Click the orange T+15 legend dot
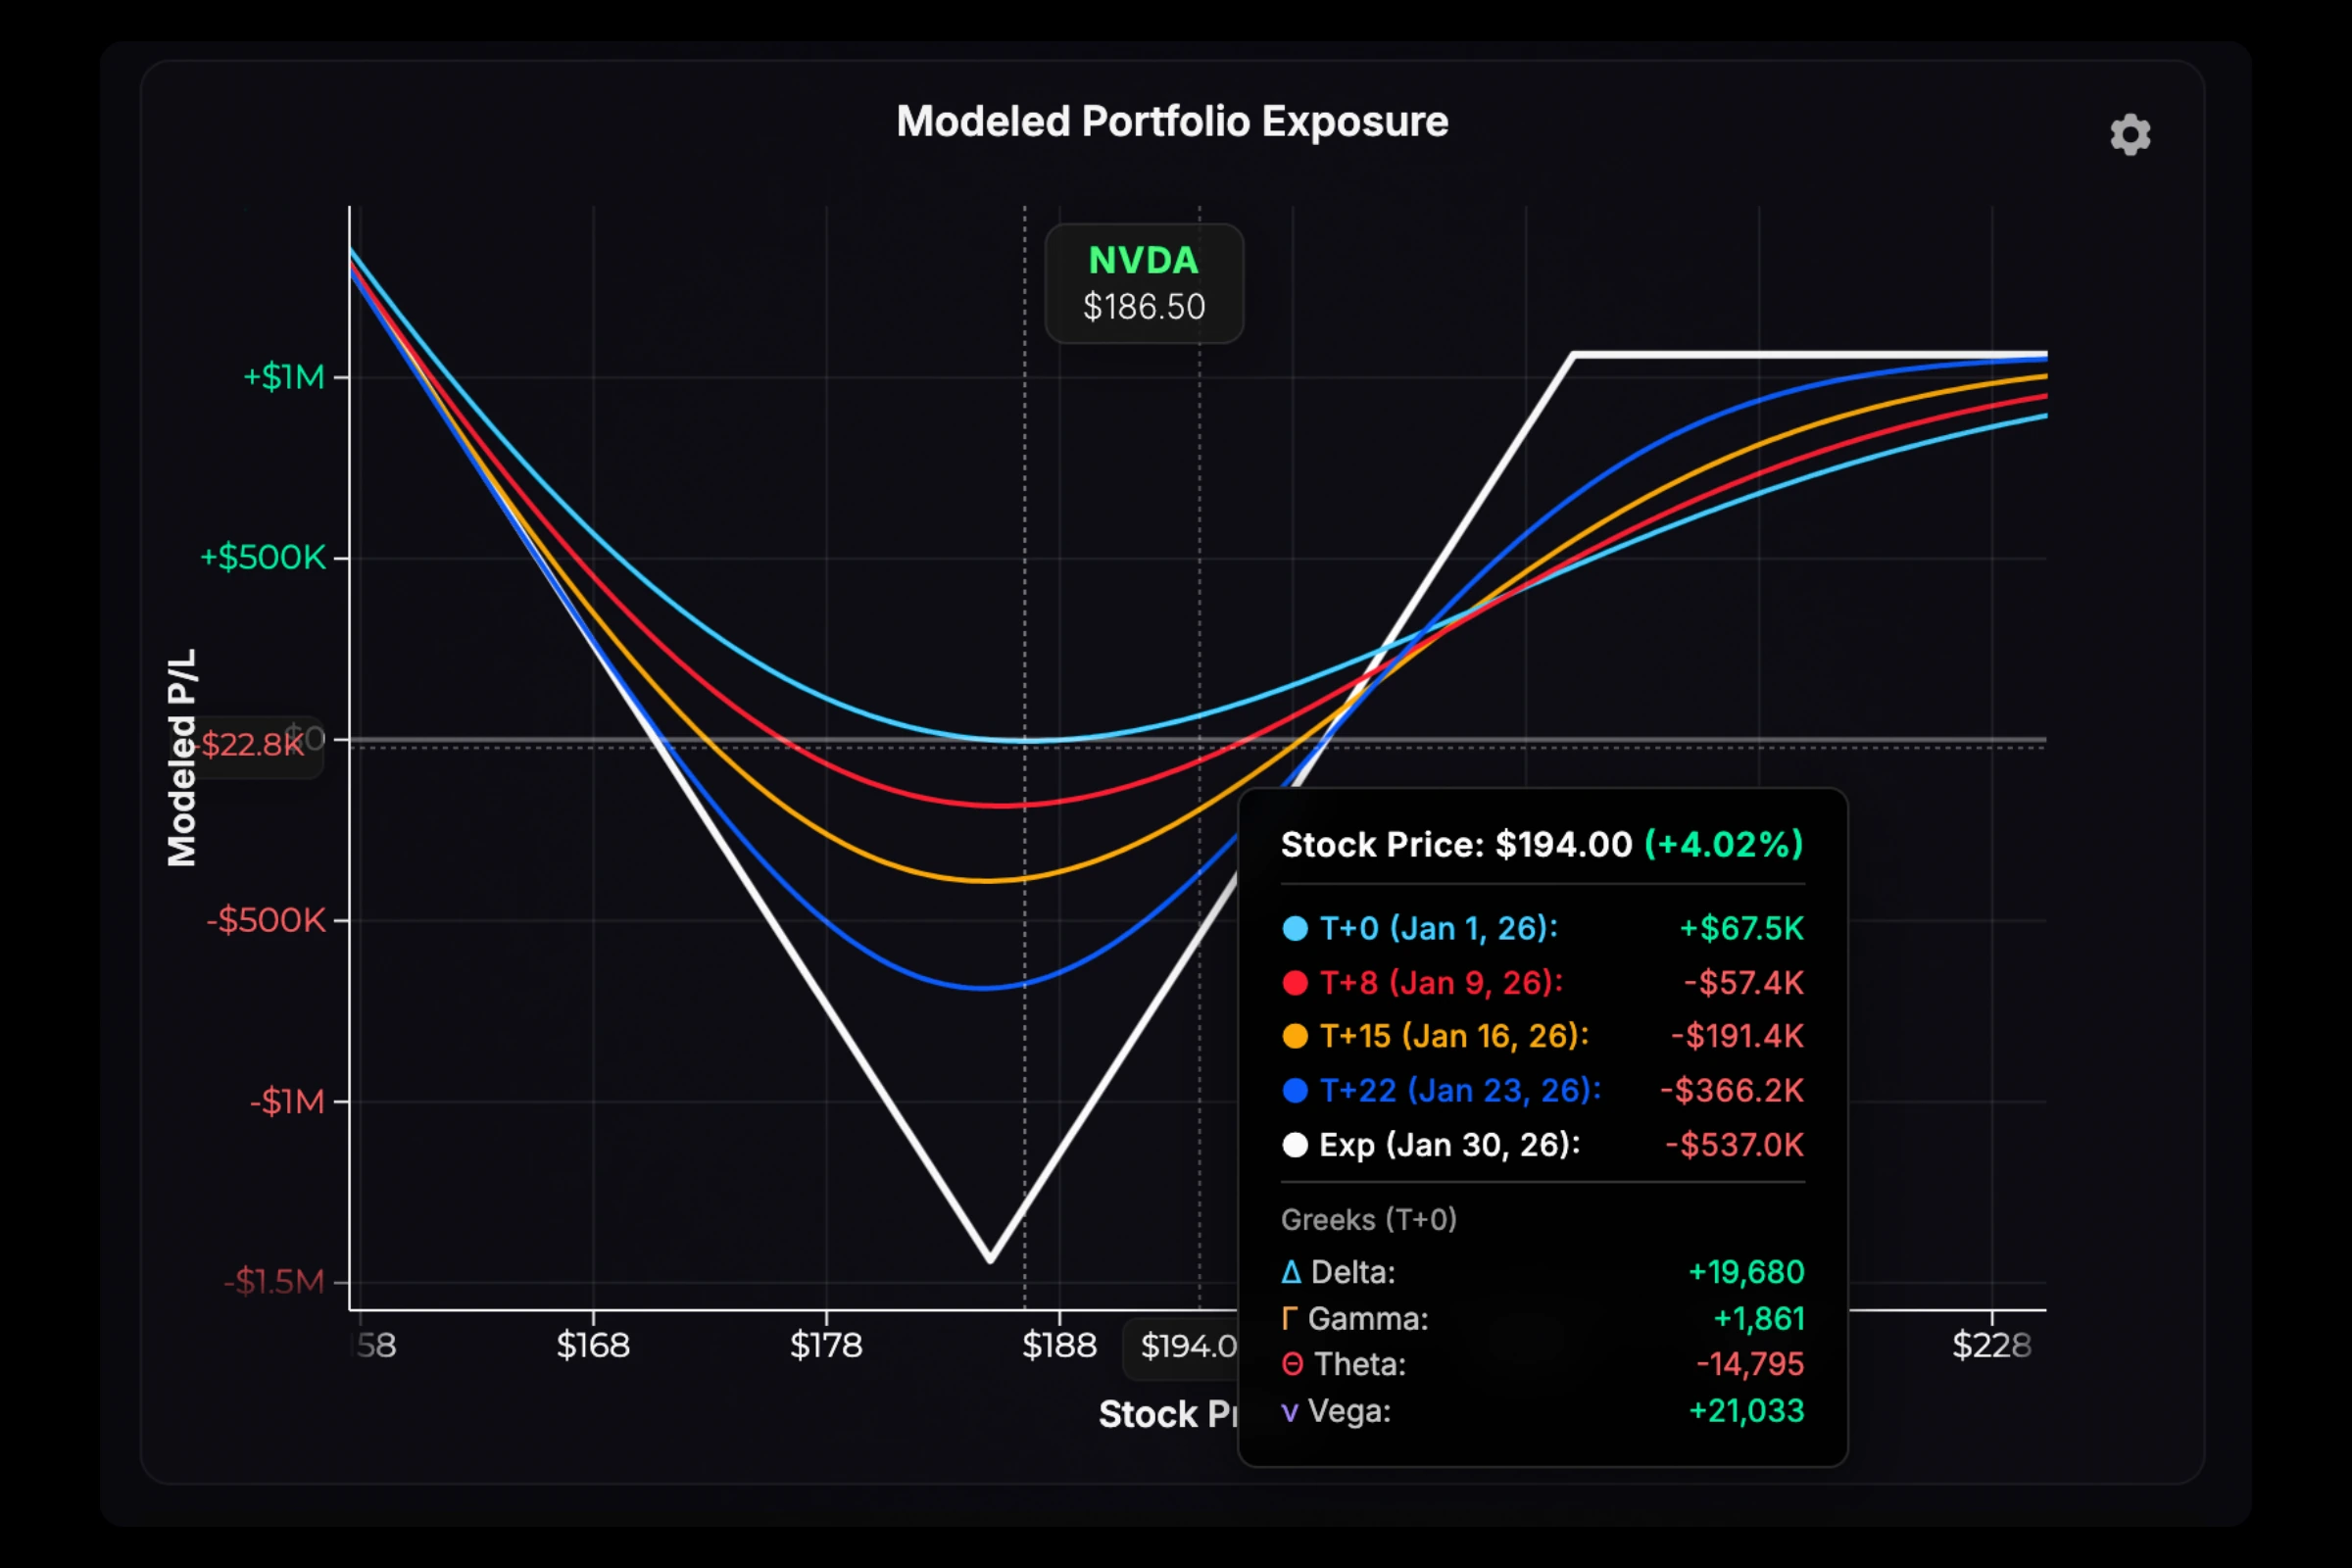This screenshot has height=1568, width=2352. pos(1296,1037)
